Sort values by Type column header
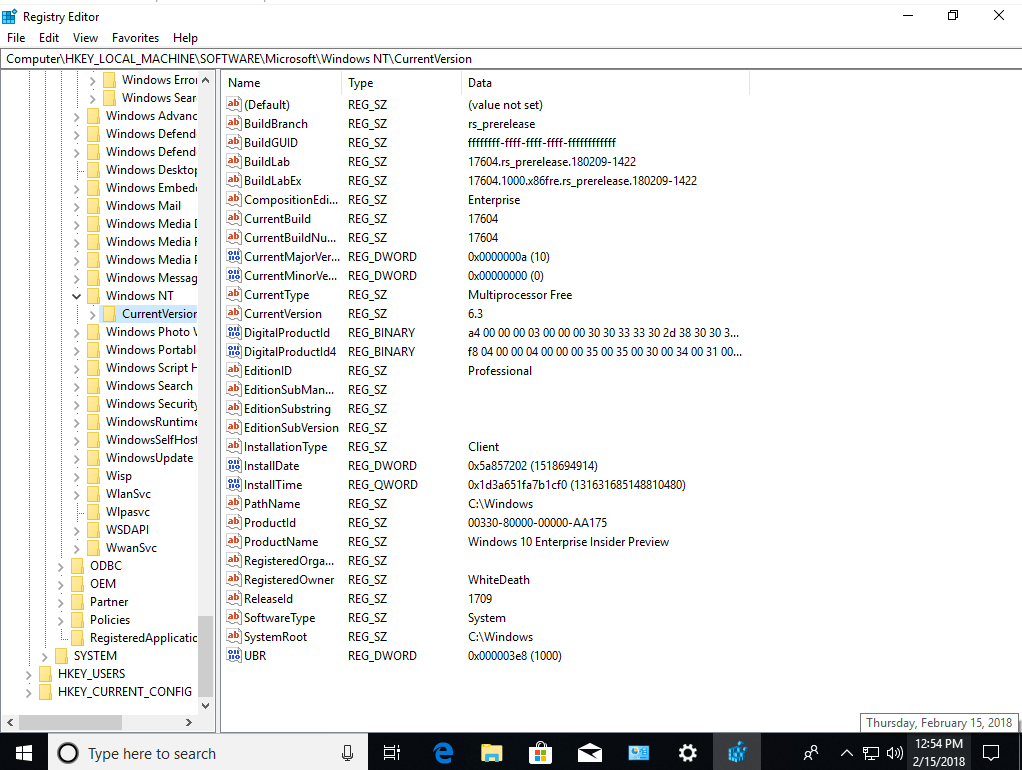This screenshot has width=1022, height=770. coord(401,83)
